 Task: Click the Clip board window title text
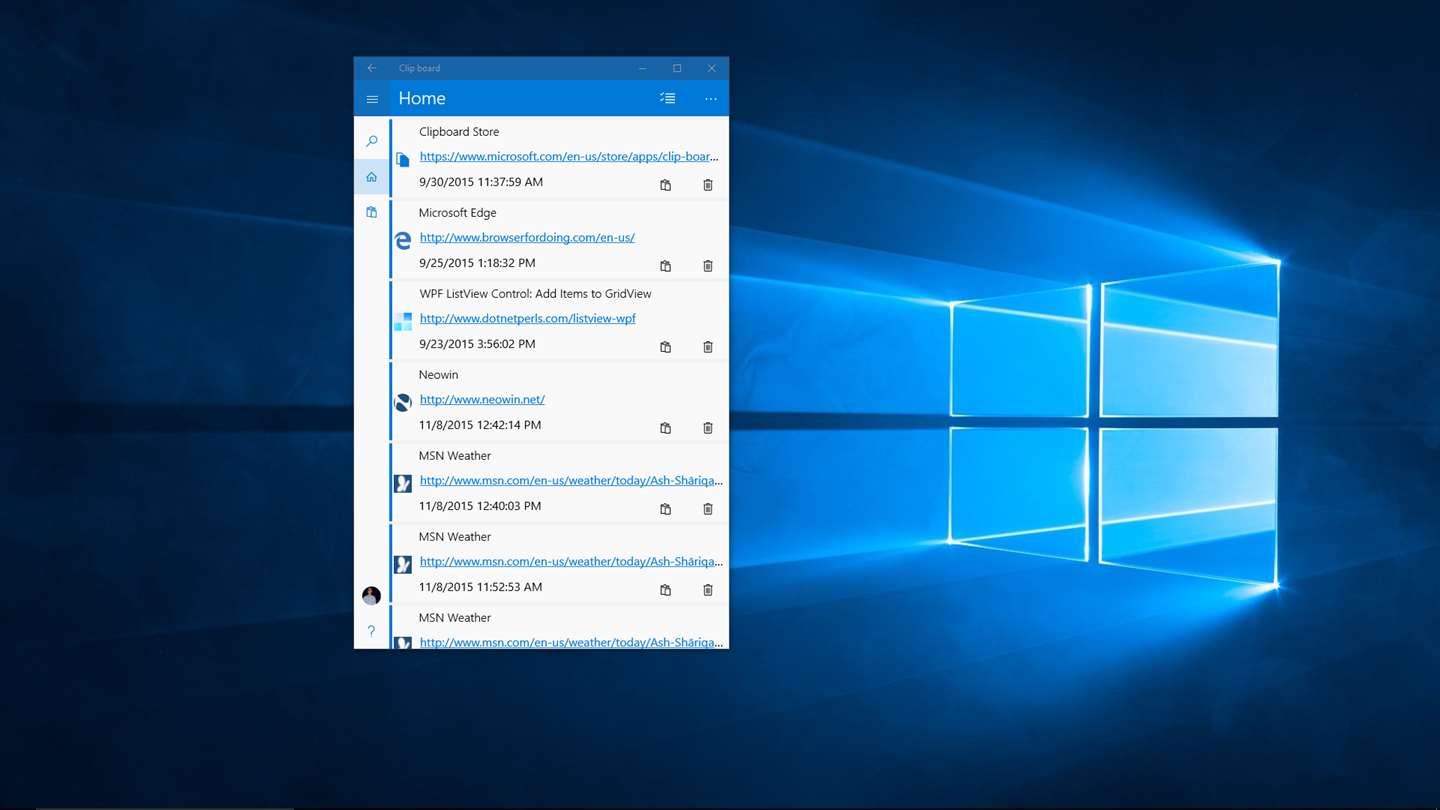(x=419, y=68)
